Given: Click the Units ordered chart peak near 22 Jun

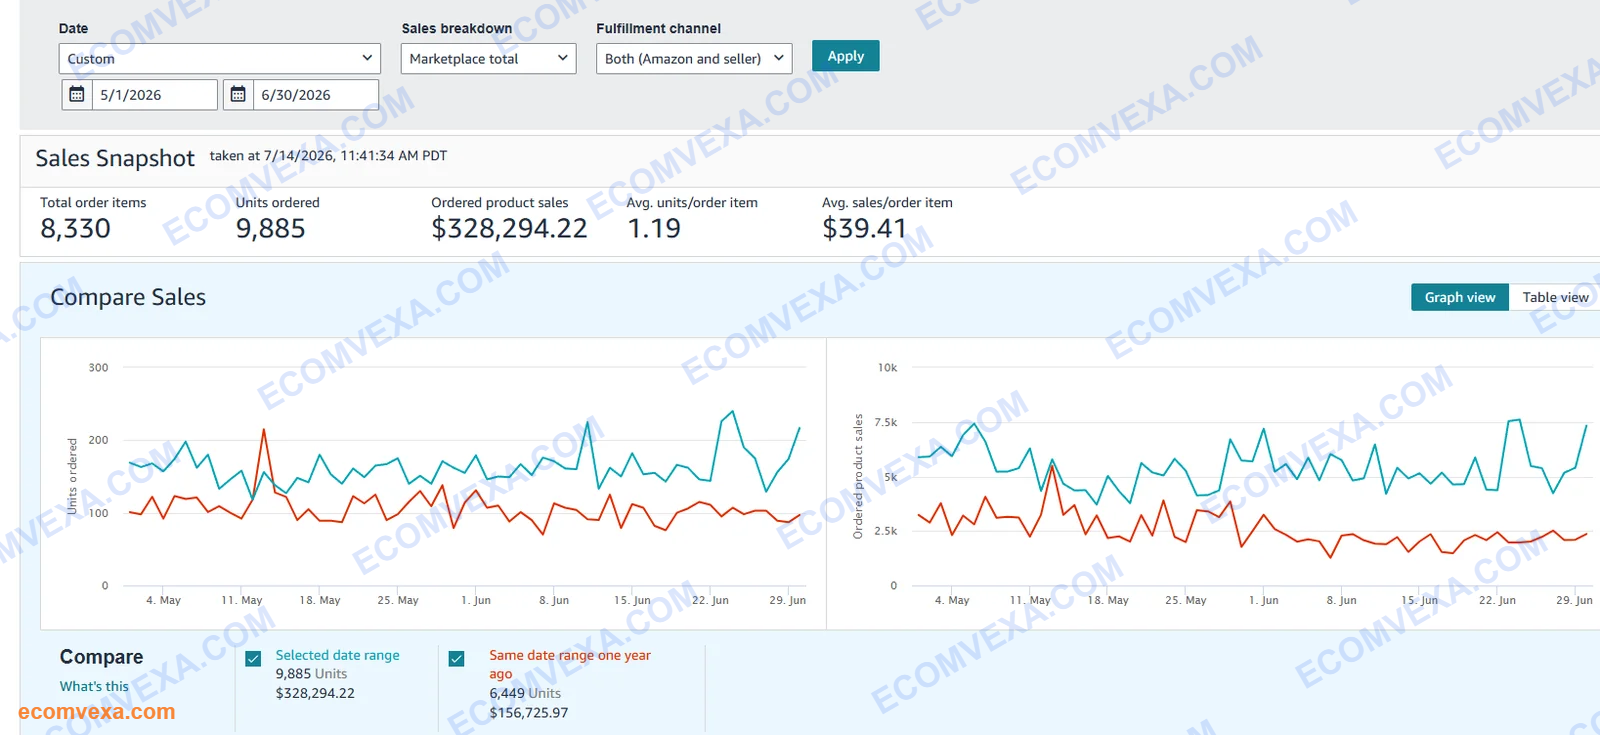Looking at the screenshot, I should click(x=733, y=411).
